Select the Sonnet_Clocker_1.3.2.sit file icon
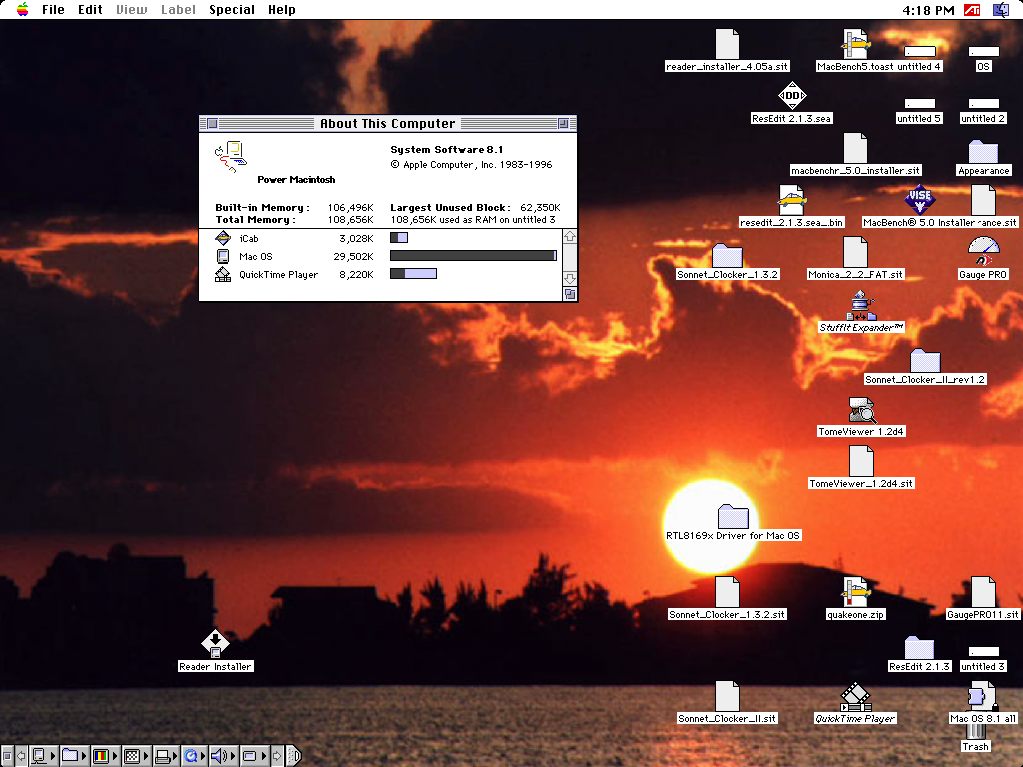 727,592
